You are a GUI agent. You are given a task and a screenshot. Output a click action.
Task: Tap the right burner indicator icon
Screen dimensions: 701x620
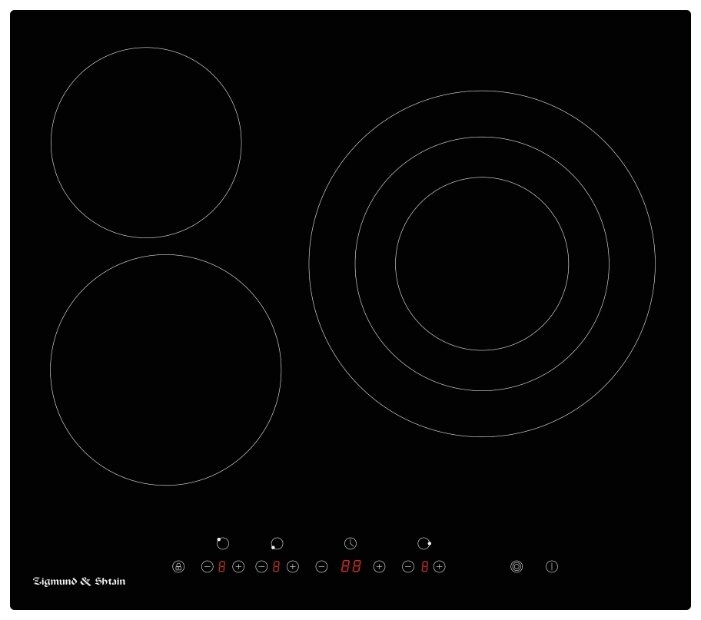pos(424,543)
